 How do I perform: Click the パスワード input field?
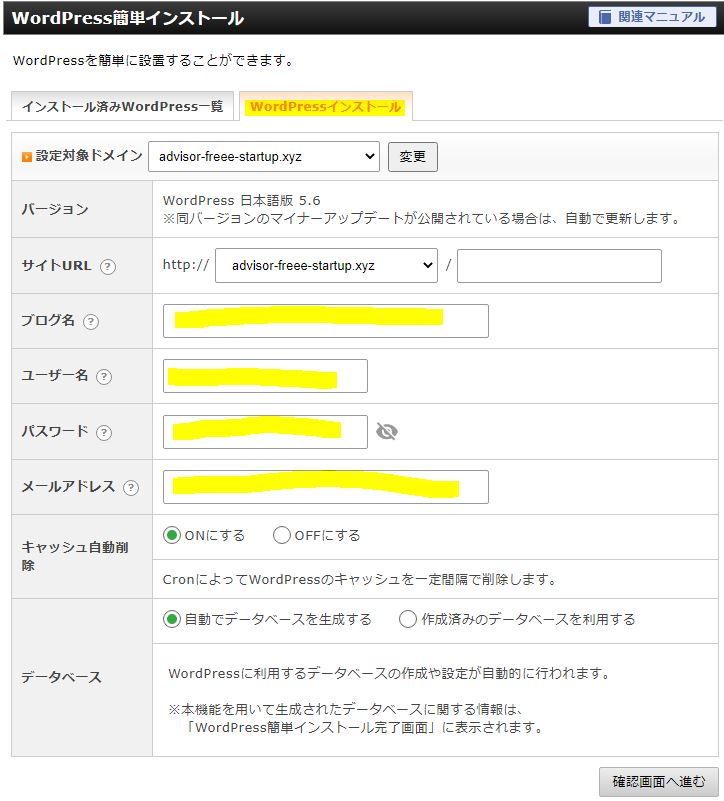(x=265, y=432)
